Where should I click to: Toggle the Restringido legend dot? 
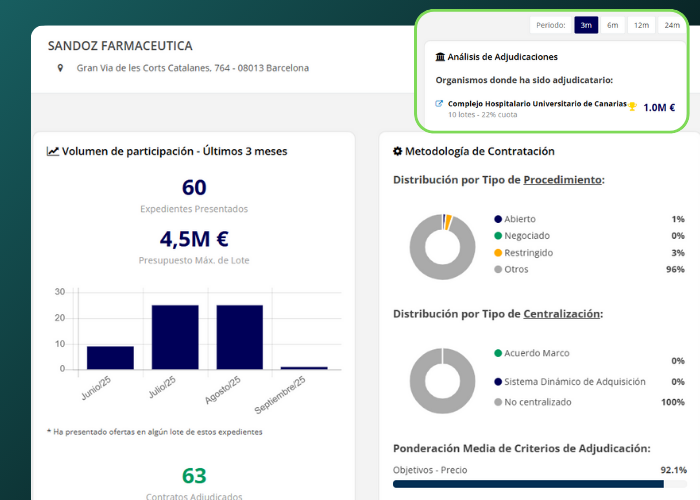coord(498,253)
